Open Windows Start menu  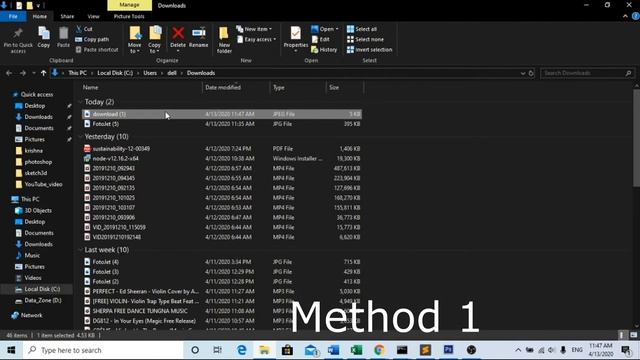[11, 350]
